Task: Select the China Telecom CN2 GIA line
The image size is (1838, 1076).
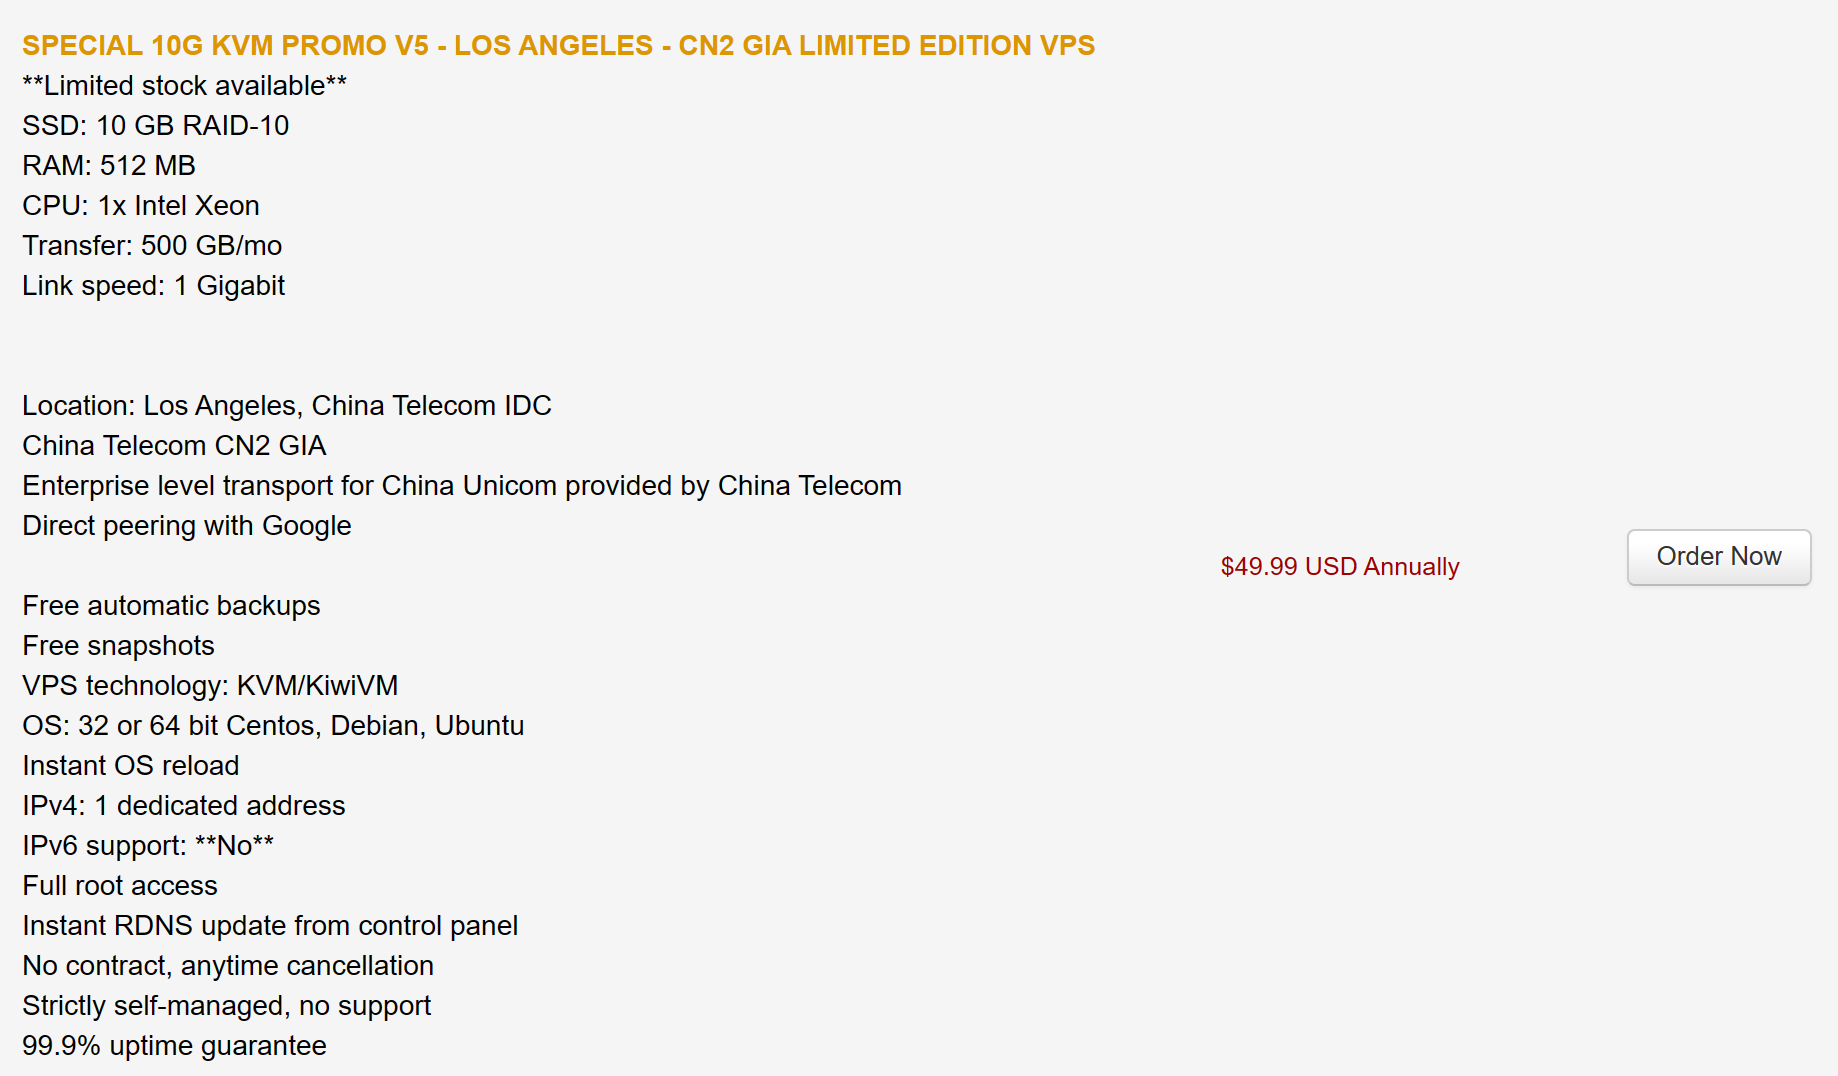Action: tap(174, 446)
